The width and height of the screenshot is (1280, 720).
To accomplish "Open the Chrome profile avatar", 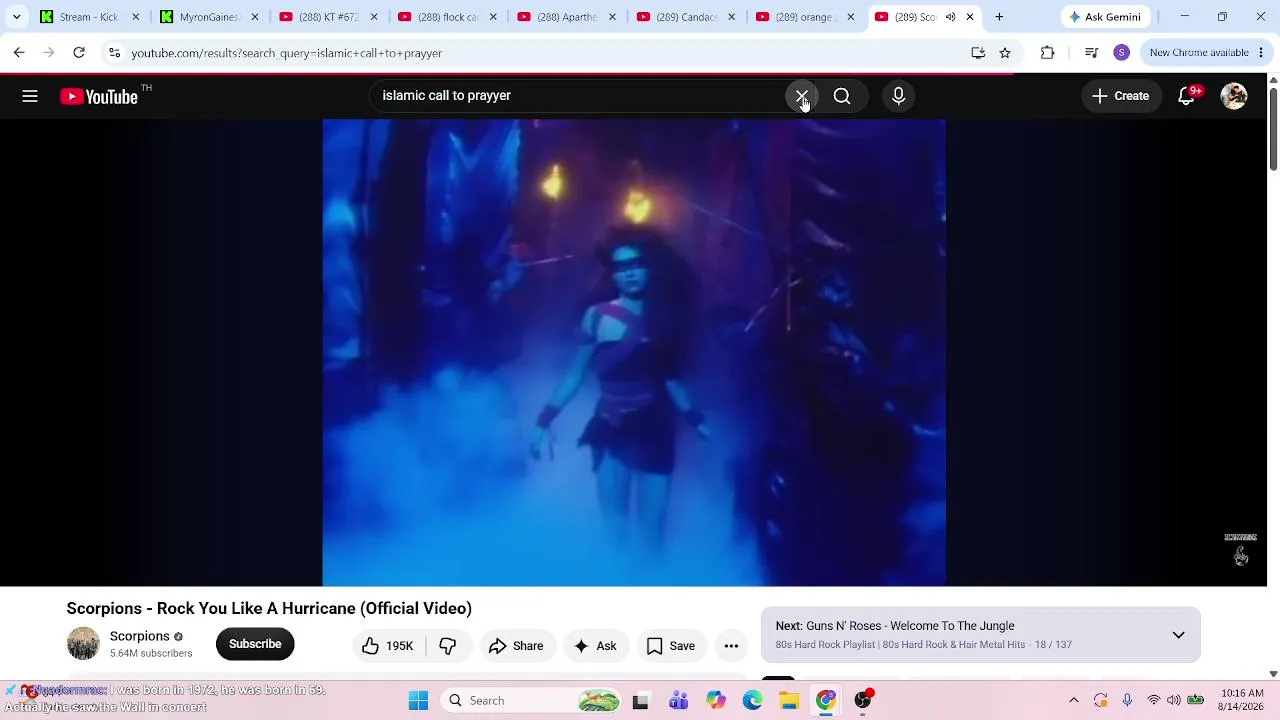I will 1122,53.
